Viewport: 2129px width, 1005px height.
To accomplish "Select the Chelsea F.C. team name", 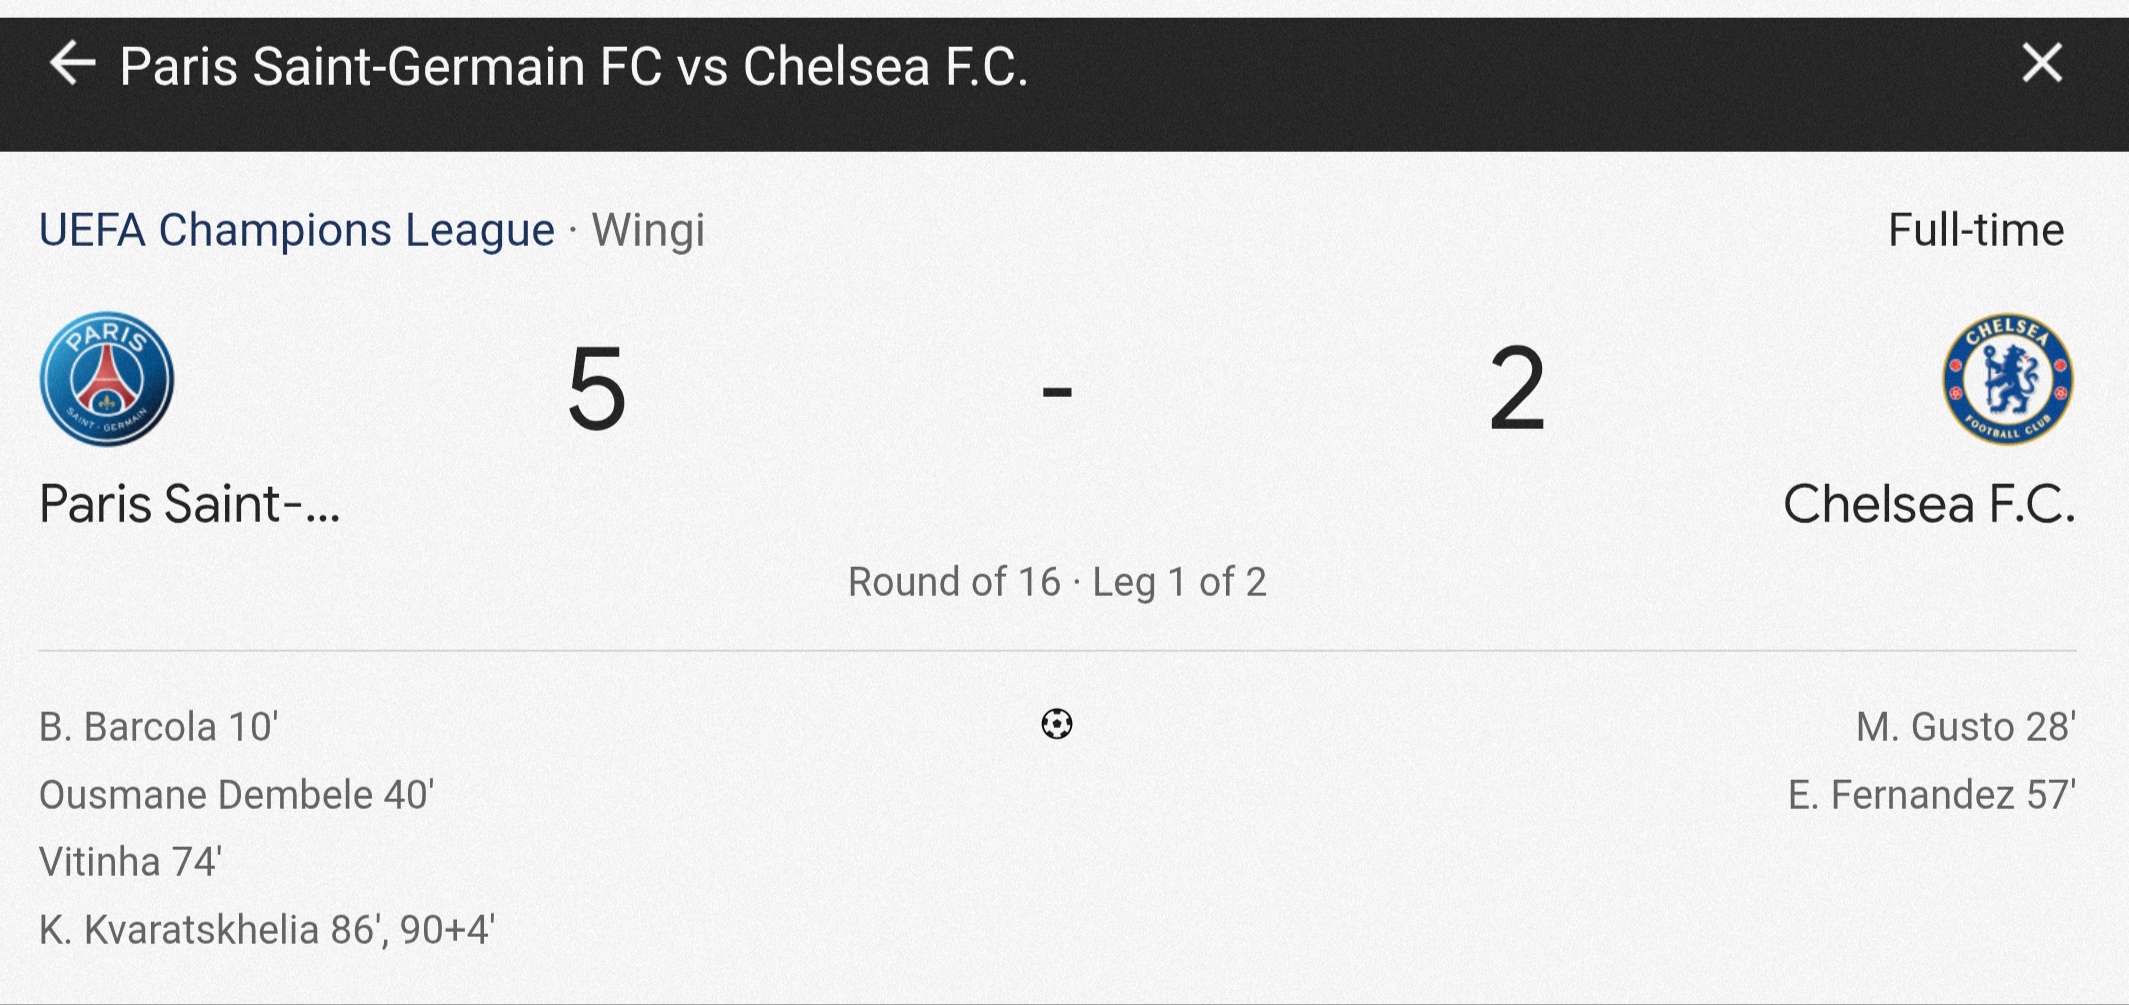I will (1929, 503).
